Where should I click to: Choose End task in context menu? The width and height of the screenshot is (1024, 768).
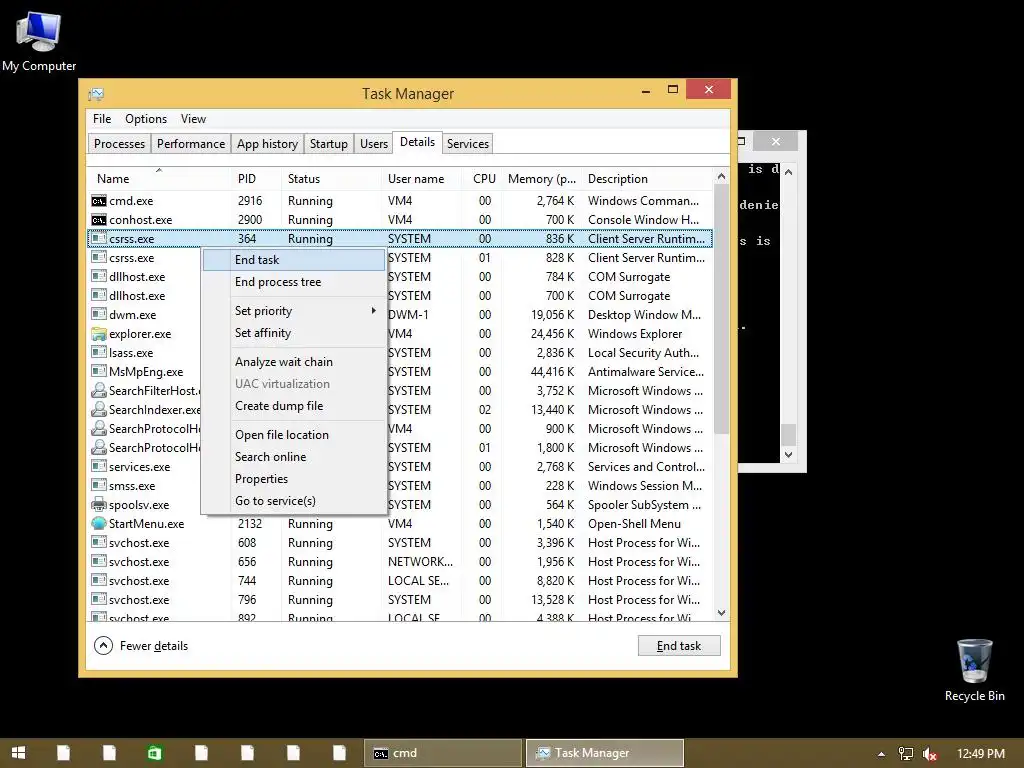coord(294,260)
